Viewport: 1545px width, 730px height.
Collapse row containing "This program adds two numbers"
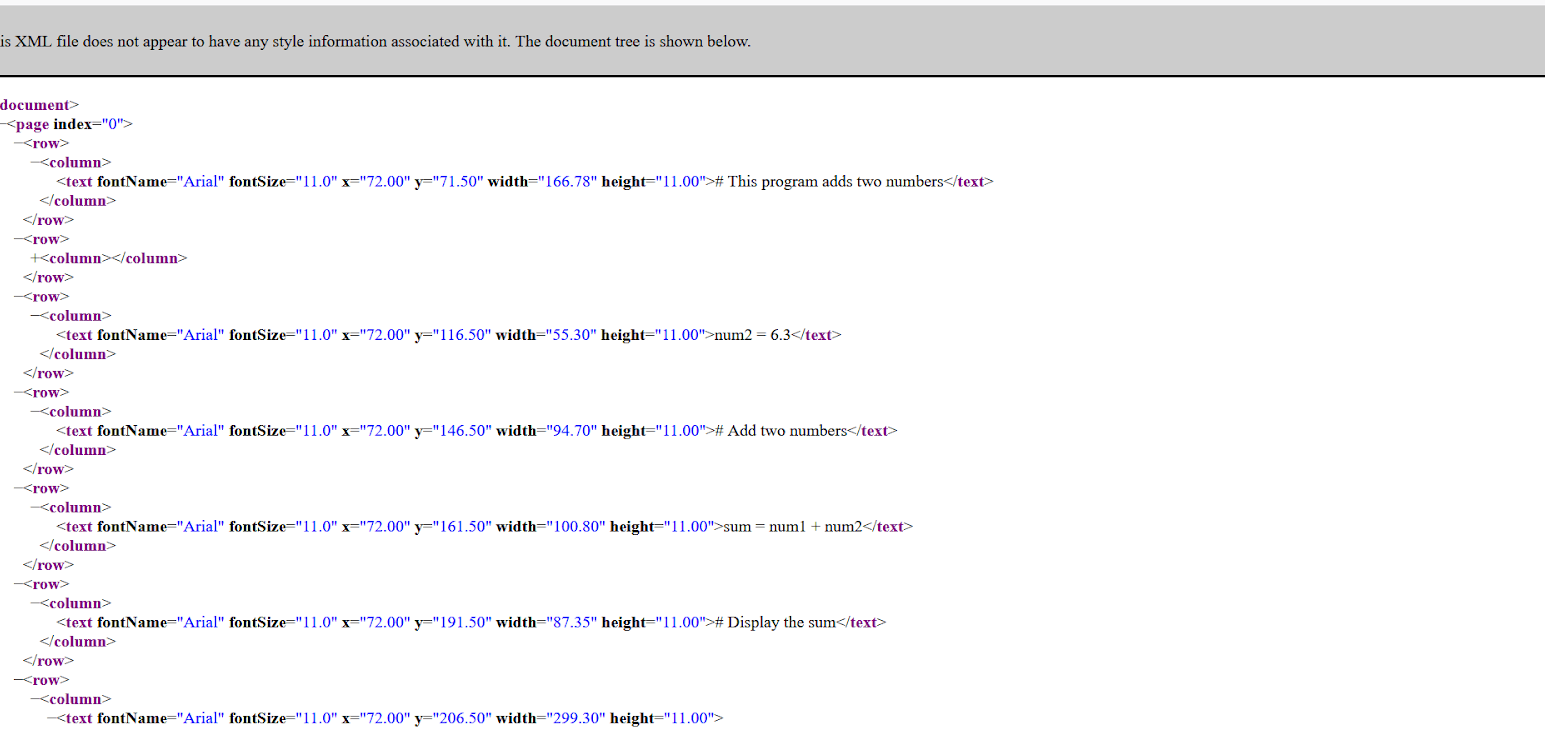pos(19,144)
